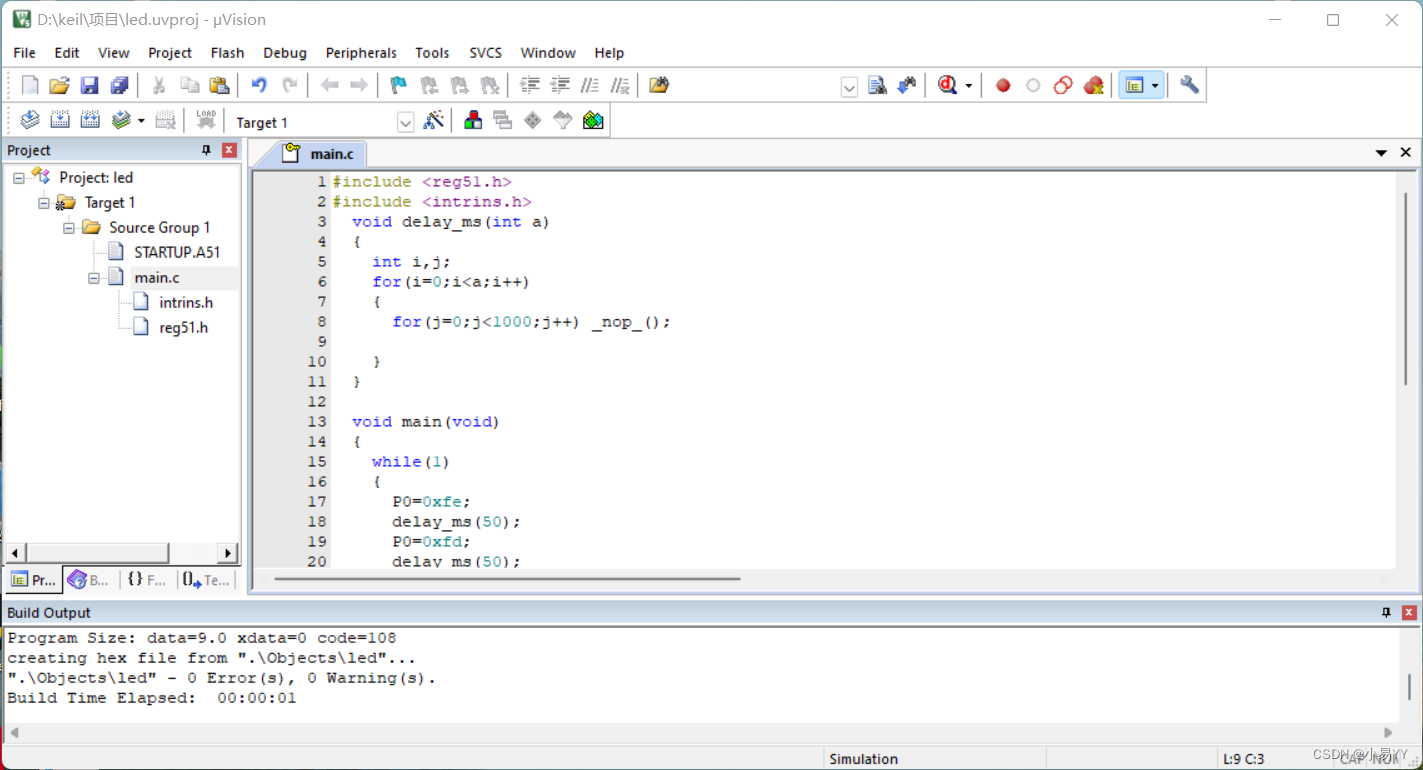Pin the Build Output panel with the pushpin
This screenshot has height=770, width=1423.
[x=1386, y=612]
